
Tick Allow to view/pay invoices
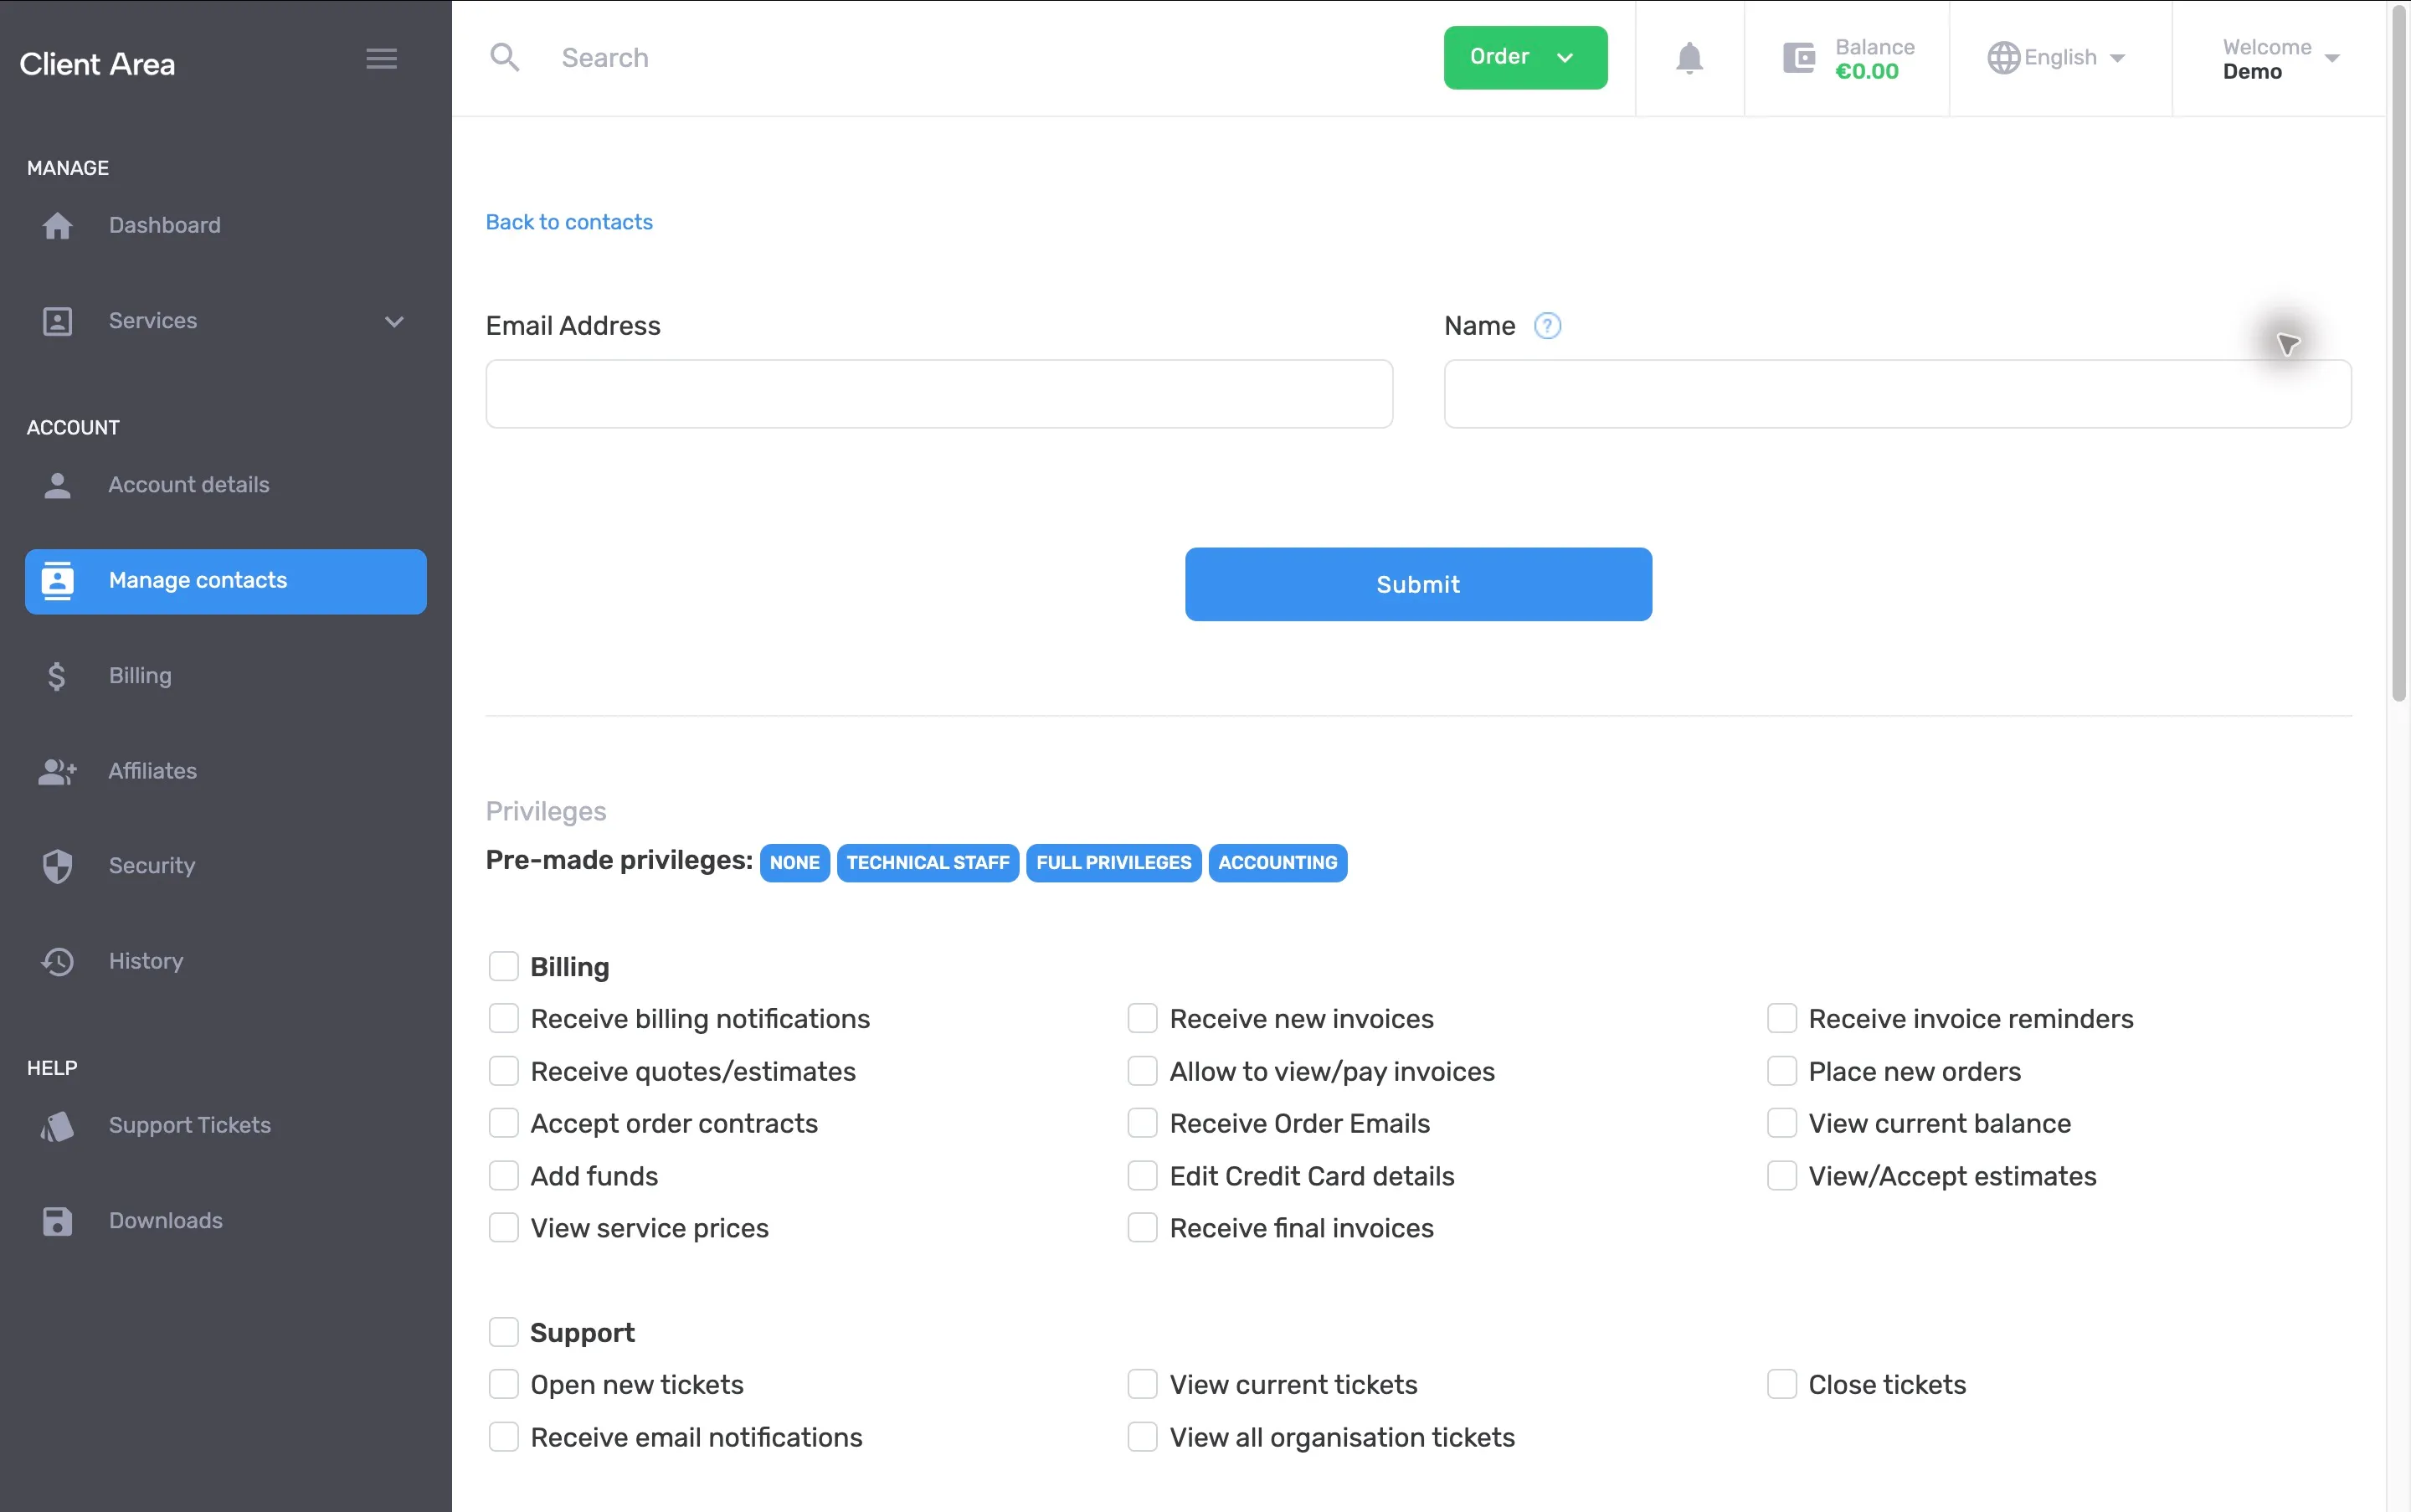1142,1071
